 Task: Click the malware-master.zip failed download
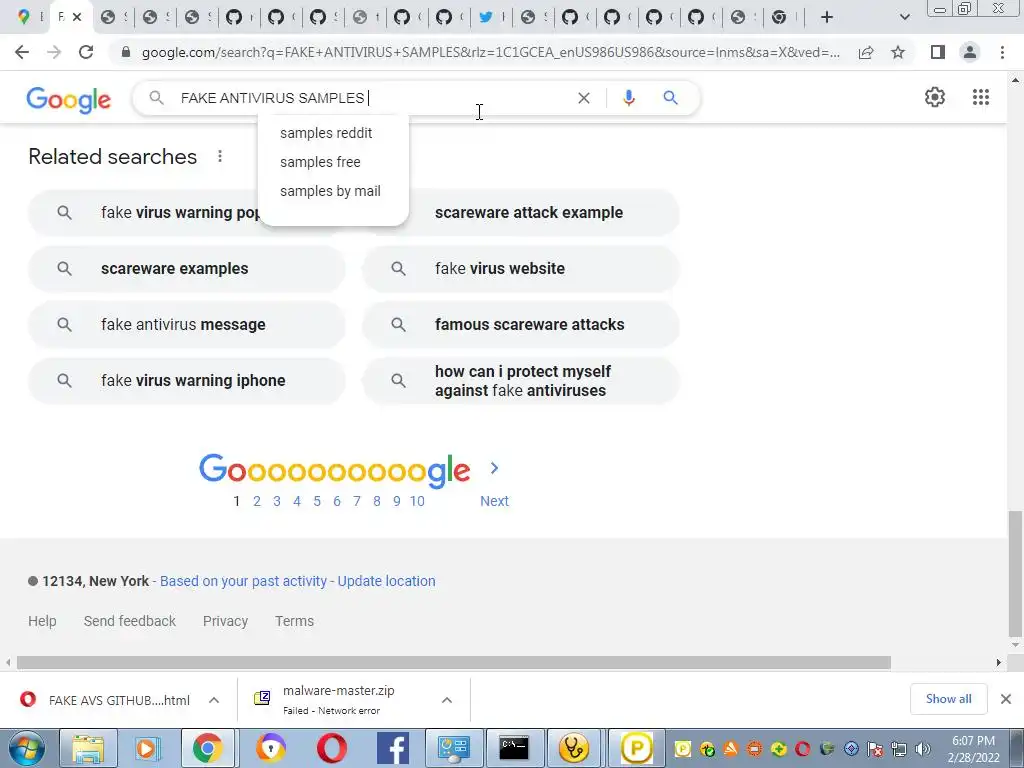click(340, 699)
